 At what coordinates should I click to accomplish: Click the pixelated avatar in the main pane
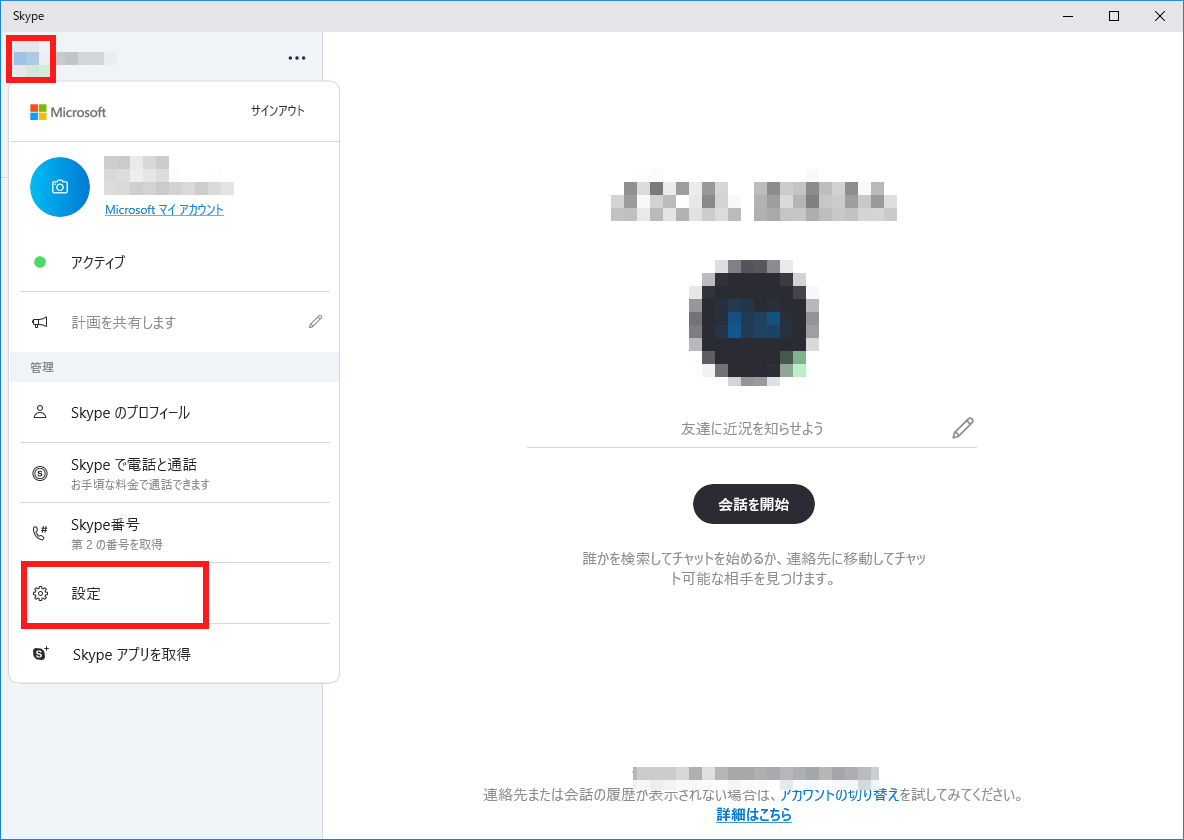754,323
